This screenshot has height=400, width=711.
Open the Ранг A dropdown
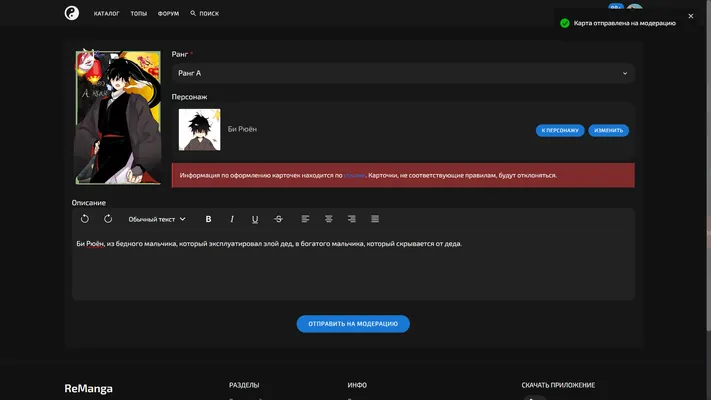tap(403, 73)
